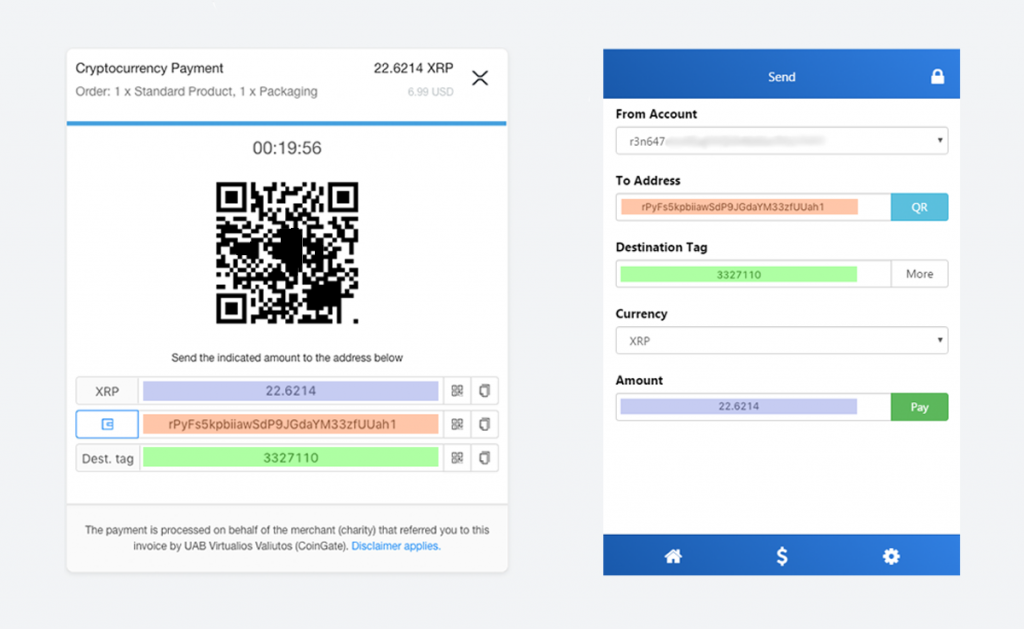Click the wallet icon button beside the address
Image resolution: width=1024 pixels, height=629 pixels.
(x=107, y=424)
